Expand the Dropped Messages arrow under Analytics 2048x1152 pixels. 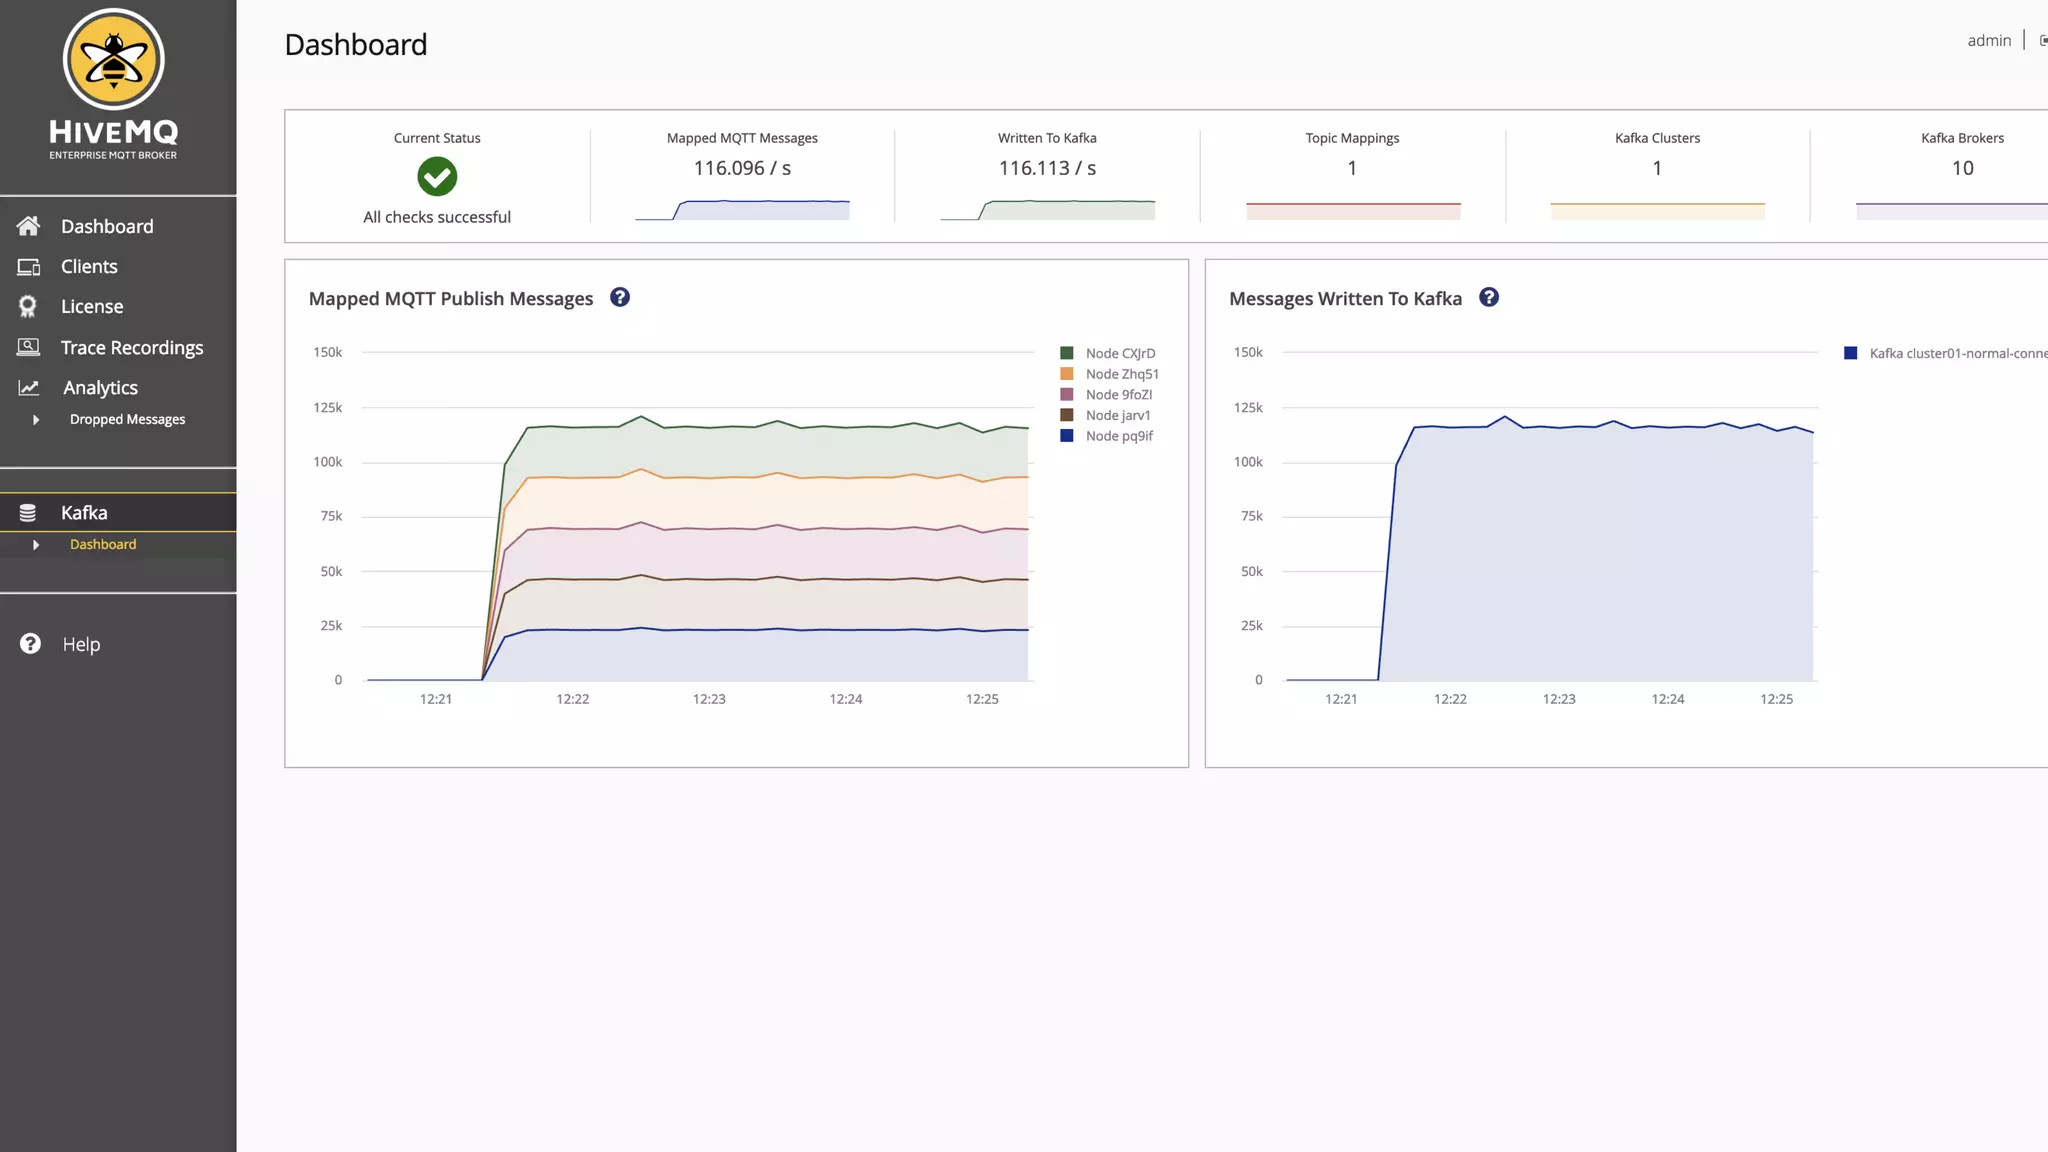pos(36,420)
